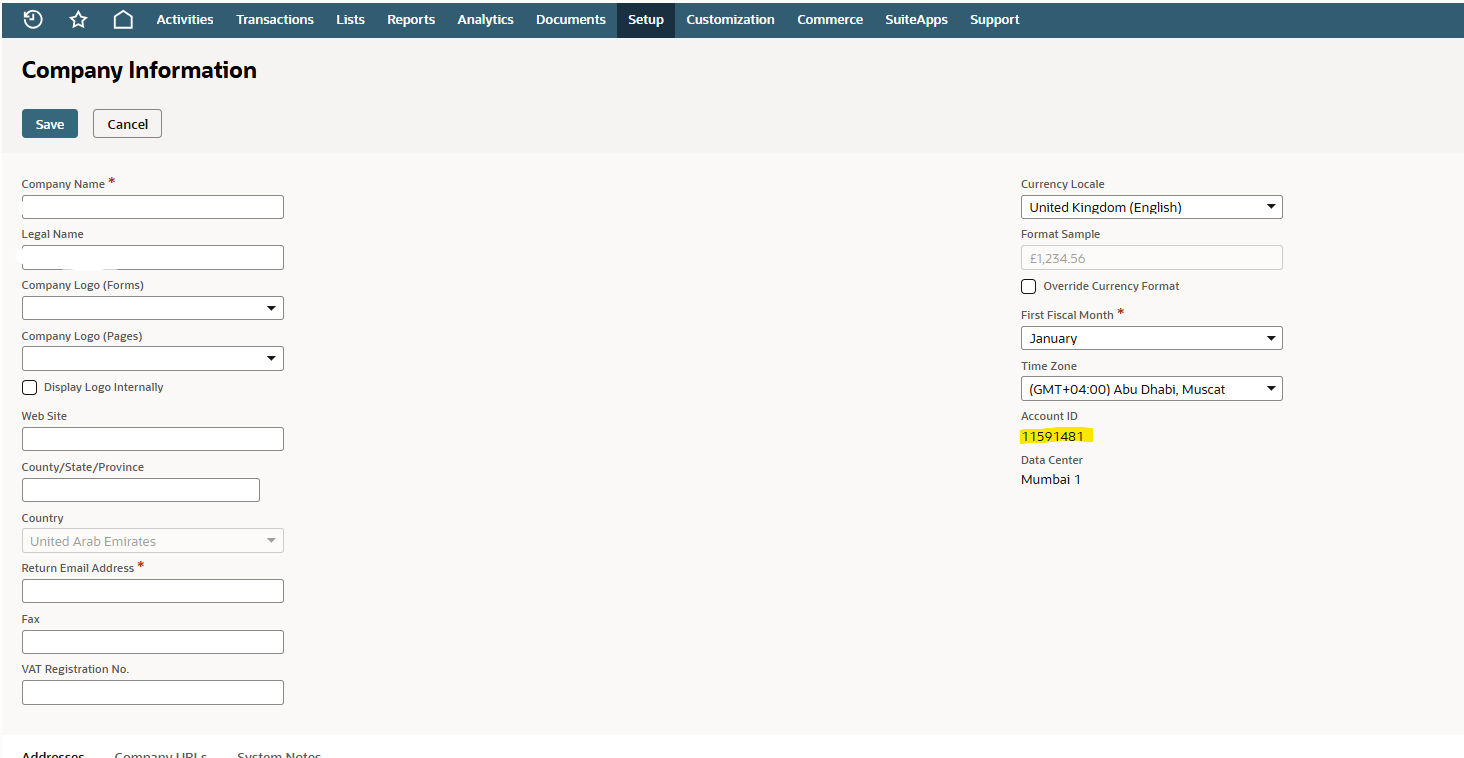Focus the County/State/Province field

pos(141,490)
